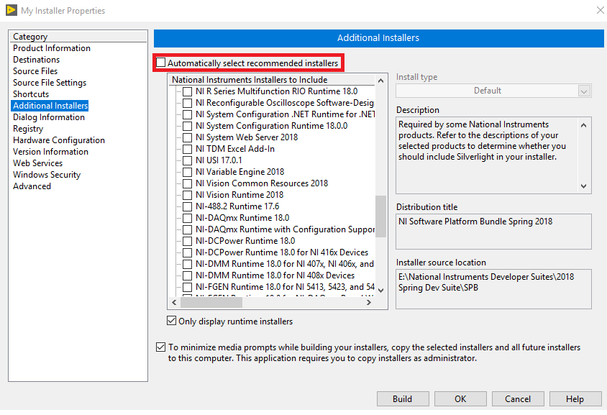
Task: Check NI-488.2 Runtime 17.6
Action: tap(187, 206)
